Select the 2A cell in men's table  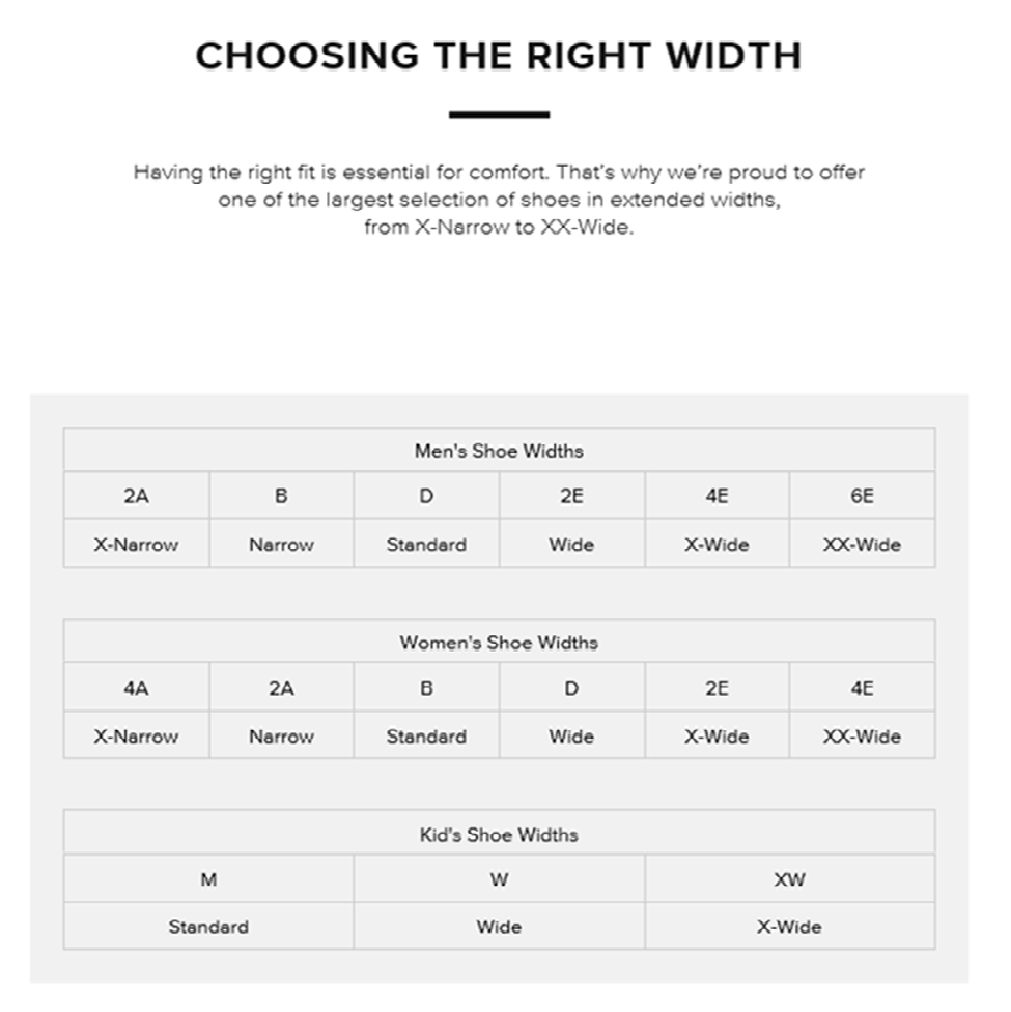[x=136, y=496]
